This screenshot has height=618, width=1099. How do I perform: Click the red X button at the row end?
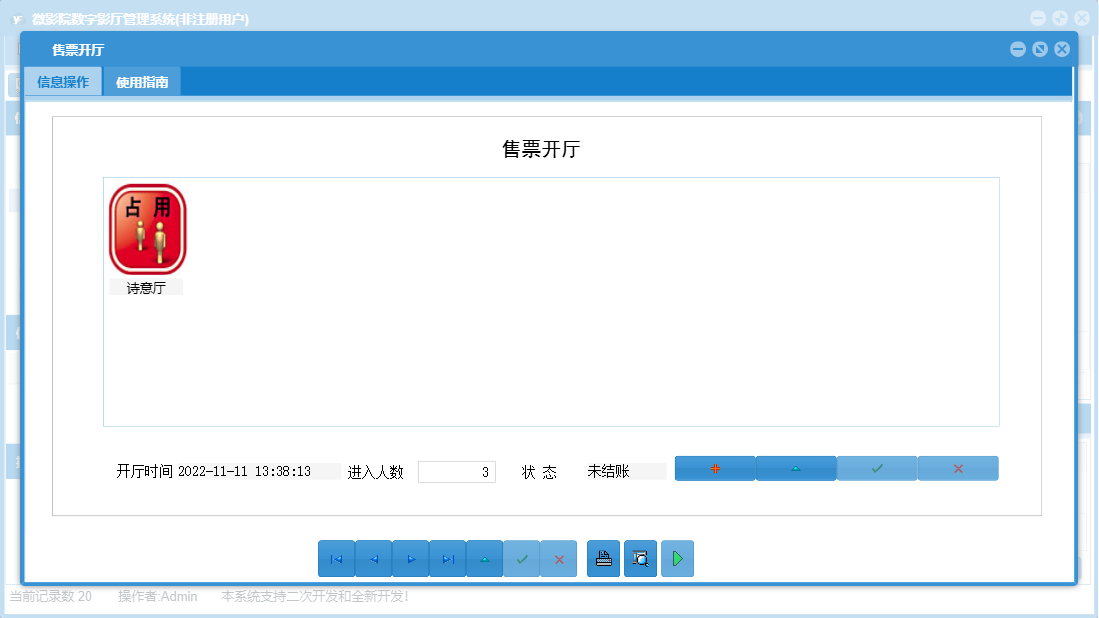(957, 468)
